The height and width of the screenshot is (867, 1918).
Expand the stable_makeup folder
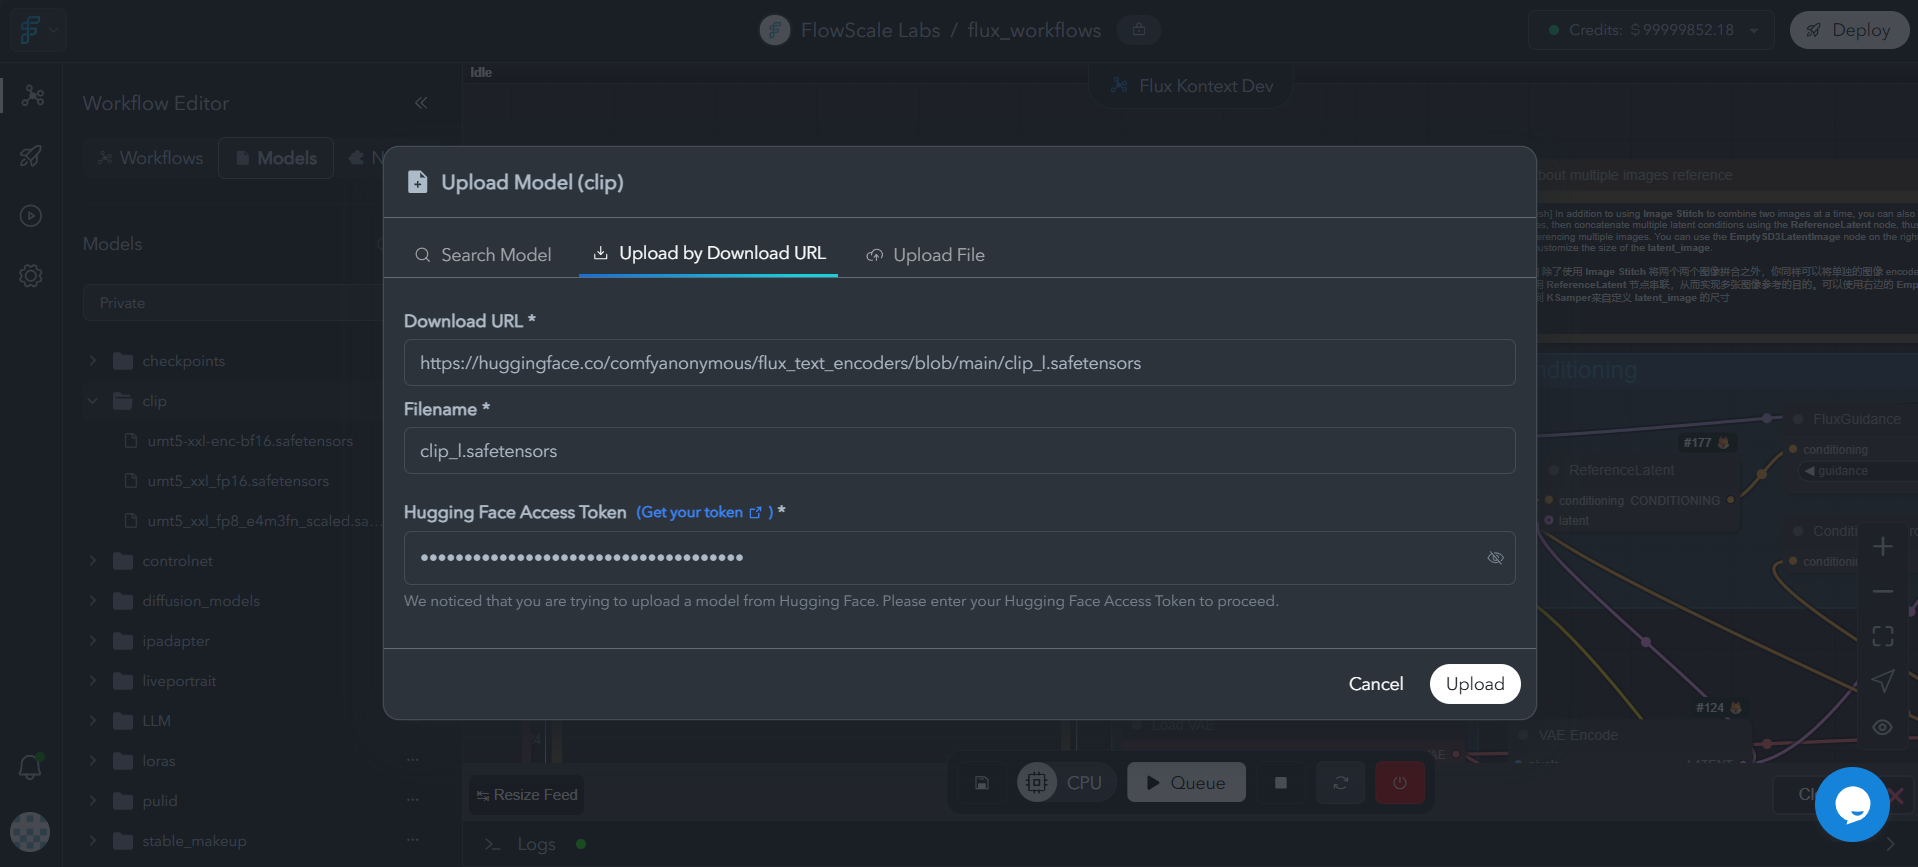click(x=93, y=841)
